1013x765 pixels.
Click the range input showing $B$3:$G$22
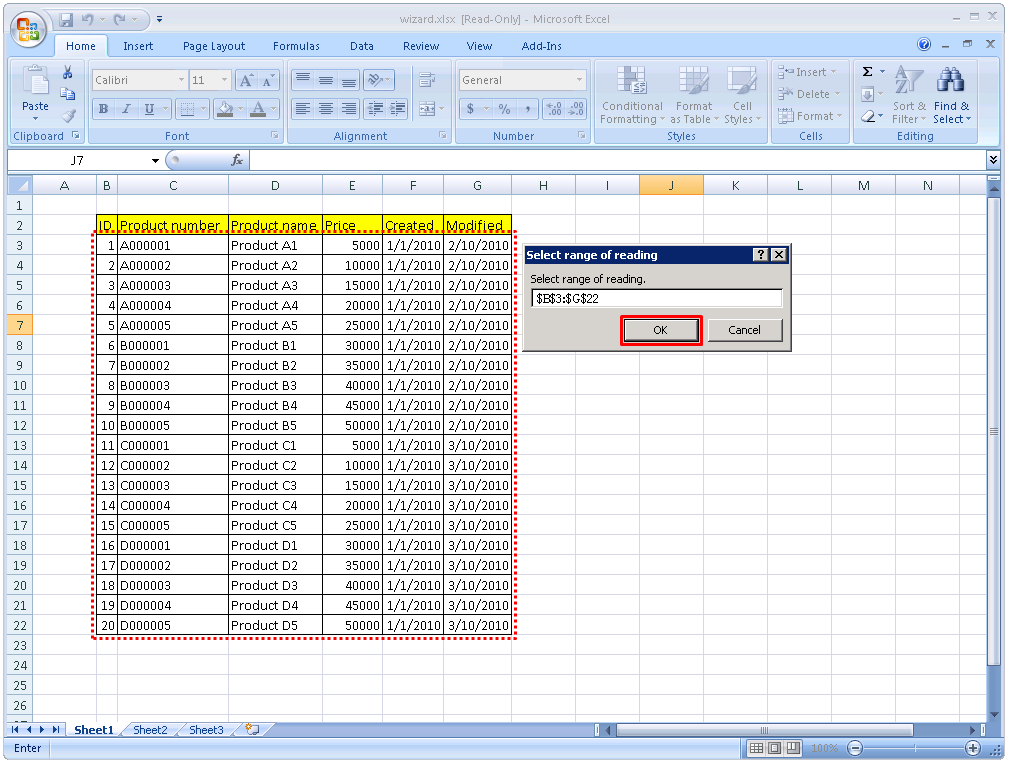coord(655,296)
